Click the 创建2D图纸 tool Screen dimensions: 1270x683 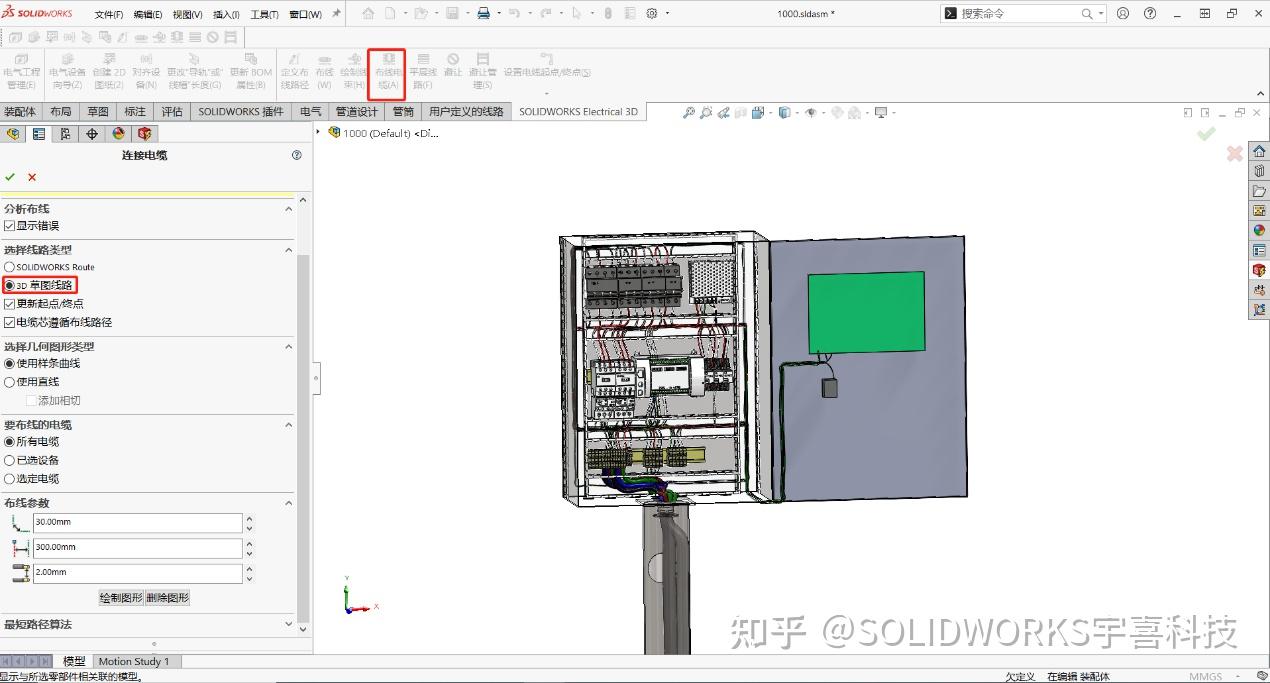pos(108,70)
